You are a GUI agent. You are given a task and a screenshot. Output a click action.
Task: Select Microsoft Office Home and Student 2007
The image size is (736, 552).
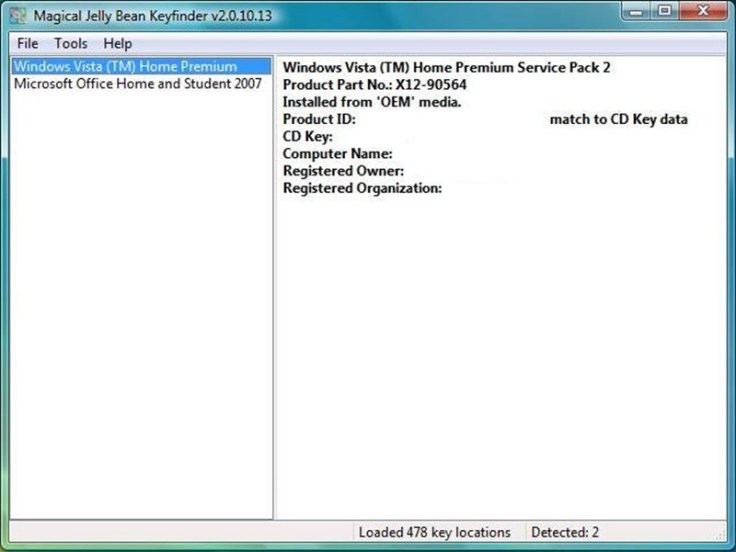[x=137, y=83]
